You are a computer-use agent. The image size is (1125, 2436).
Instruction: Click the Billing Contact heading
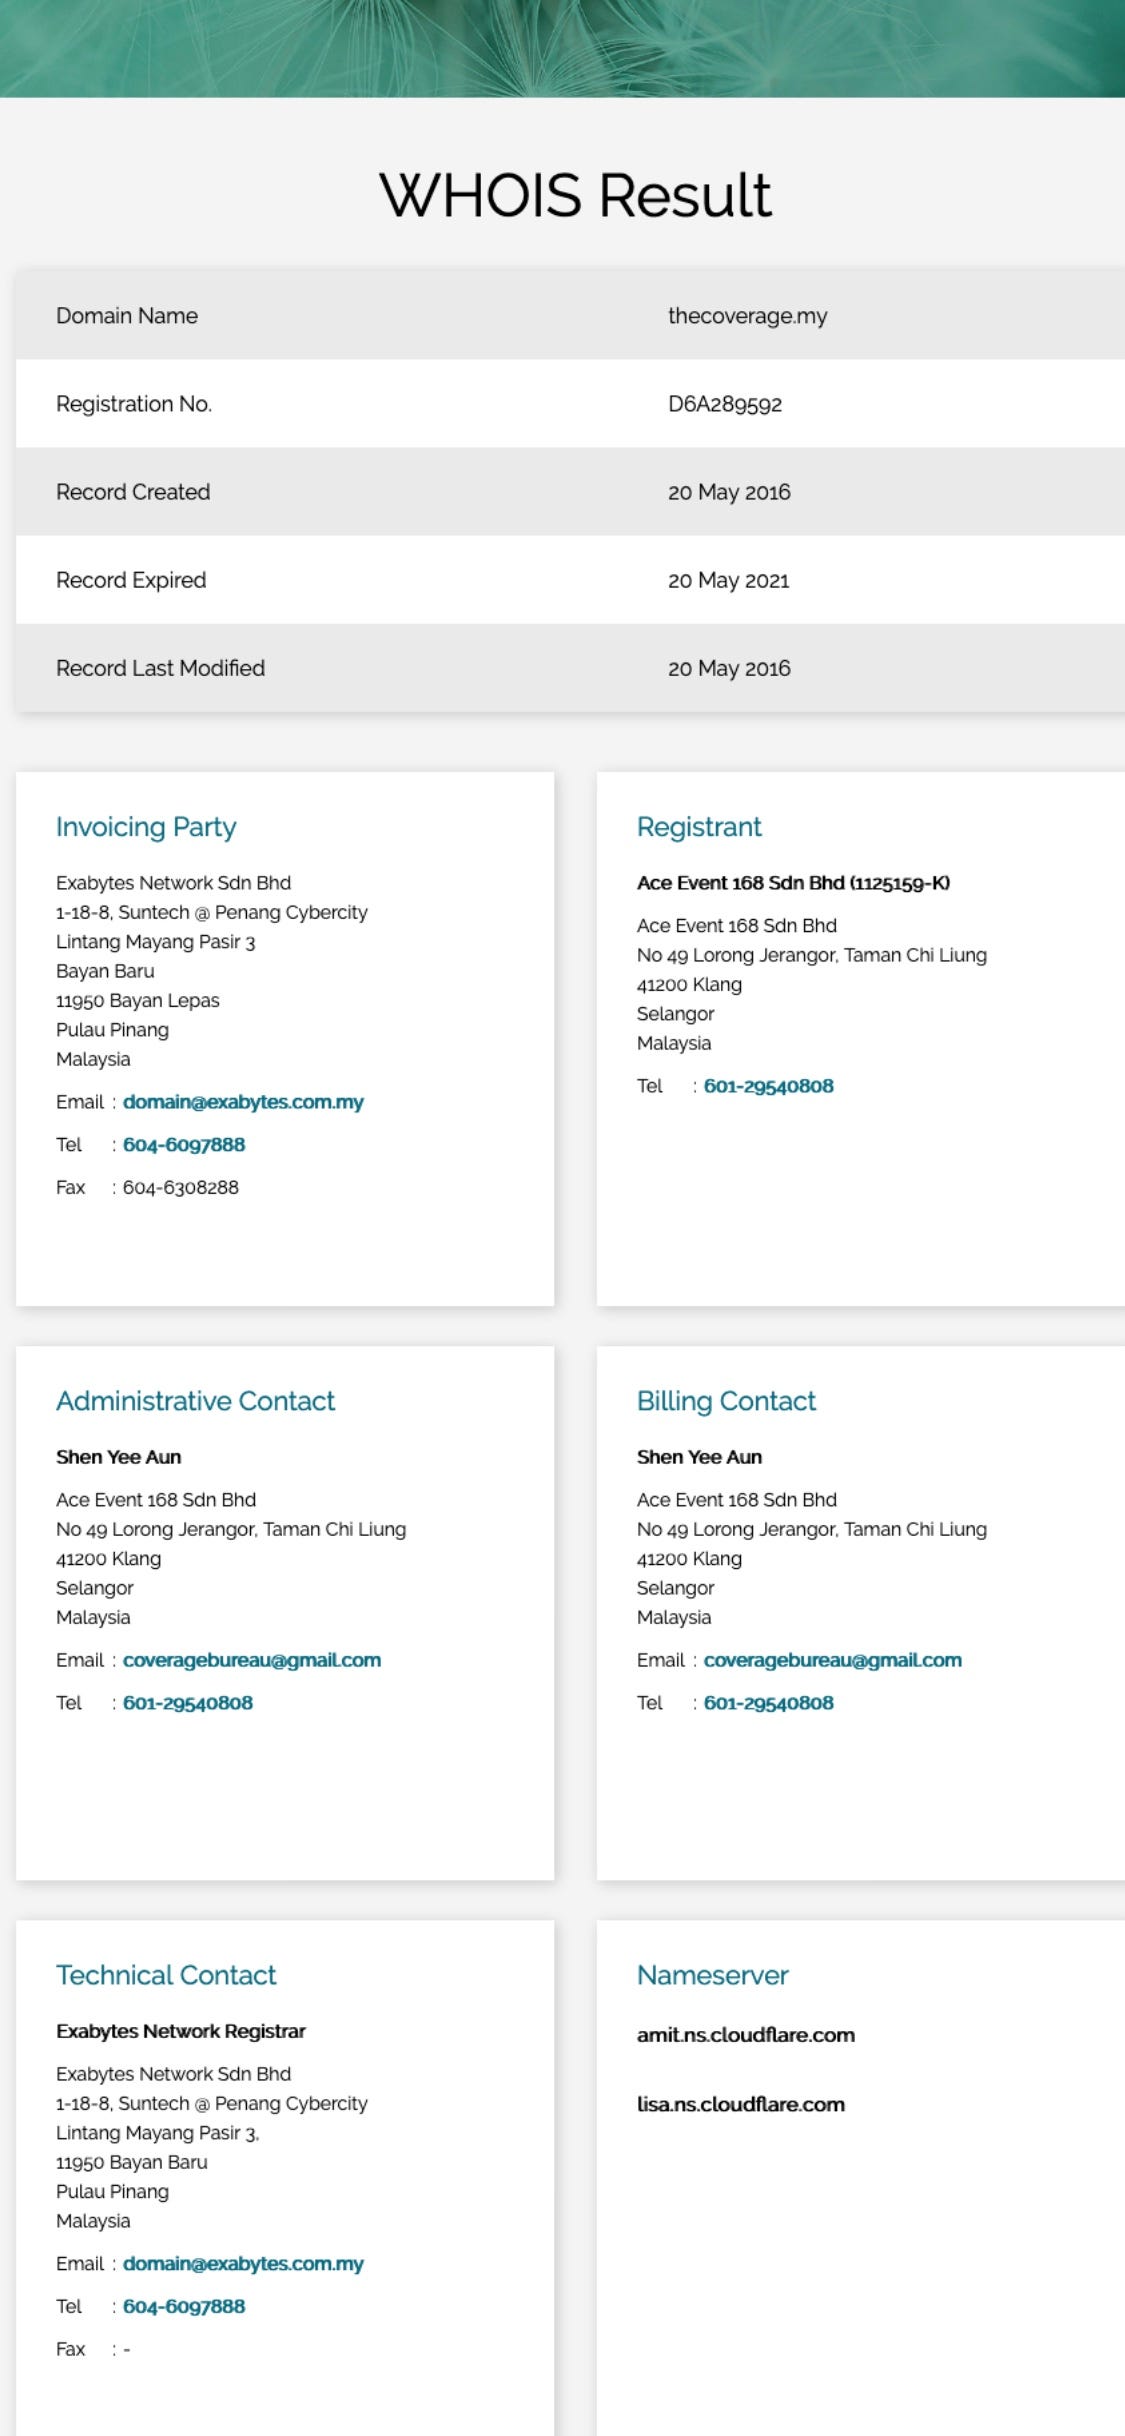pos(726,1401)
